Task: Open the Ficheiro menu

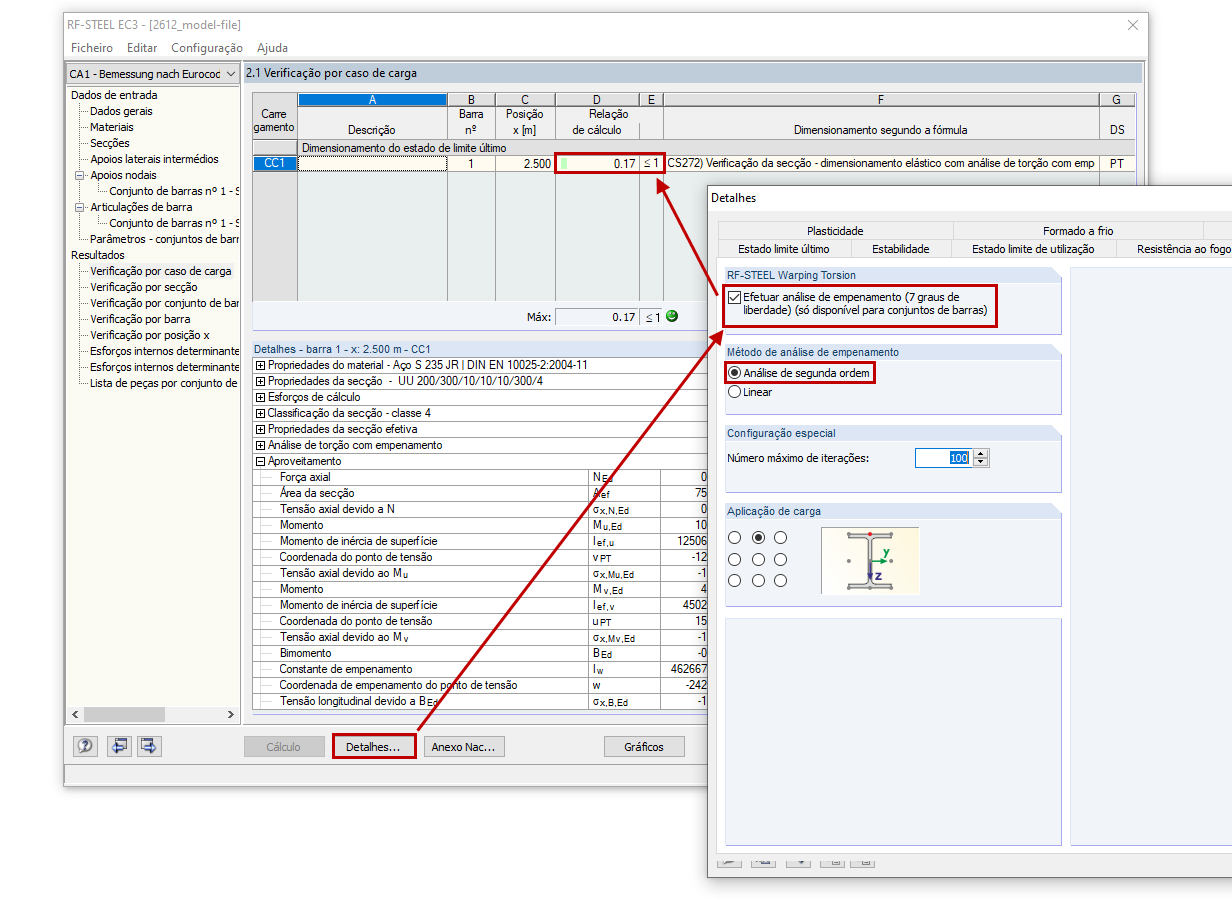Action: point(92,48)
